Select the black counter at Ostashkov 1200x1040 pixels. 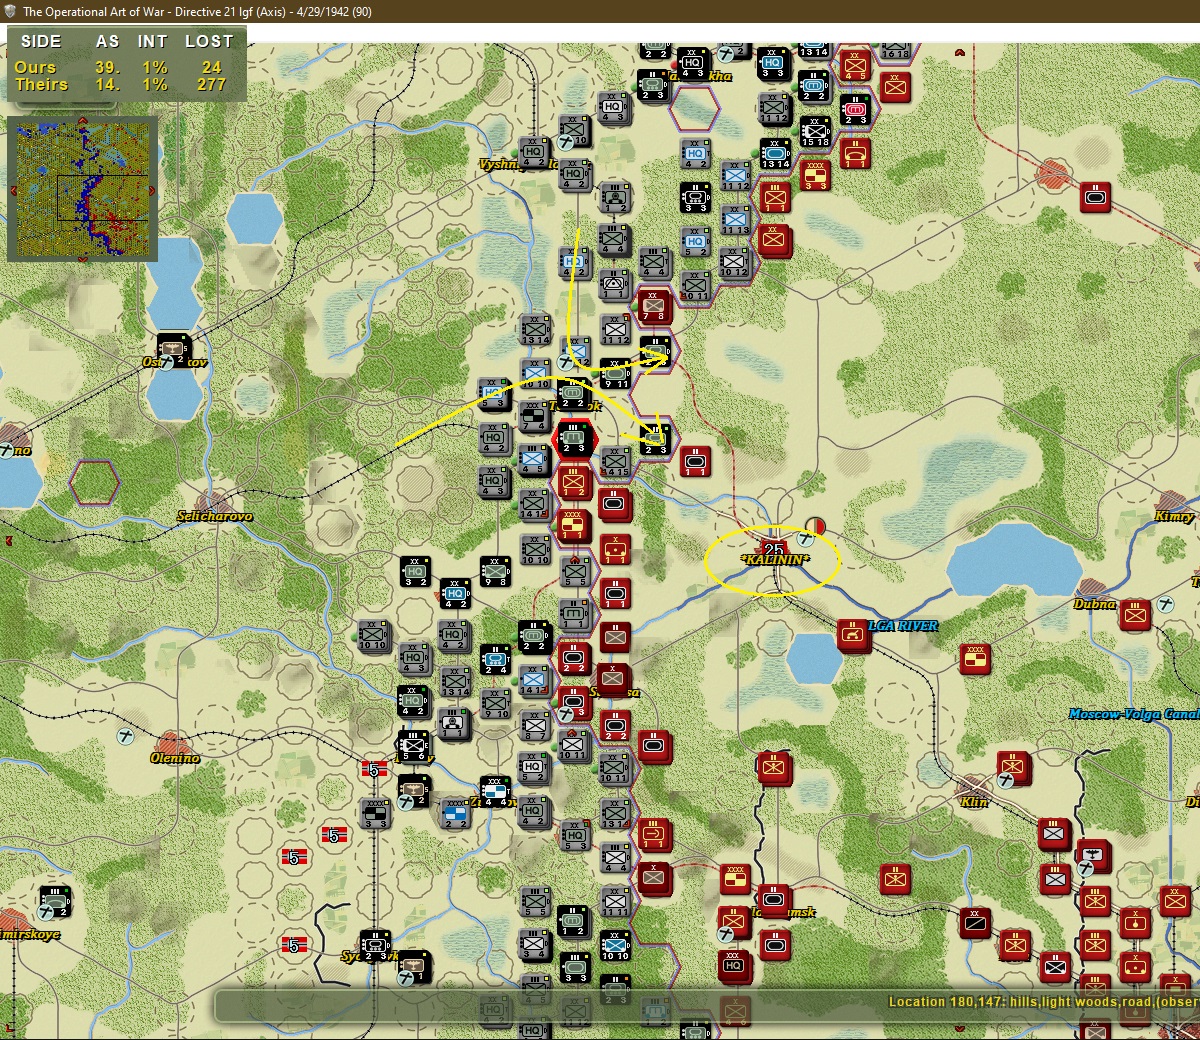[174, 347]
